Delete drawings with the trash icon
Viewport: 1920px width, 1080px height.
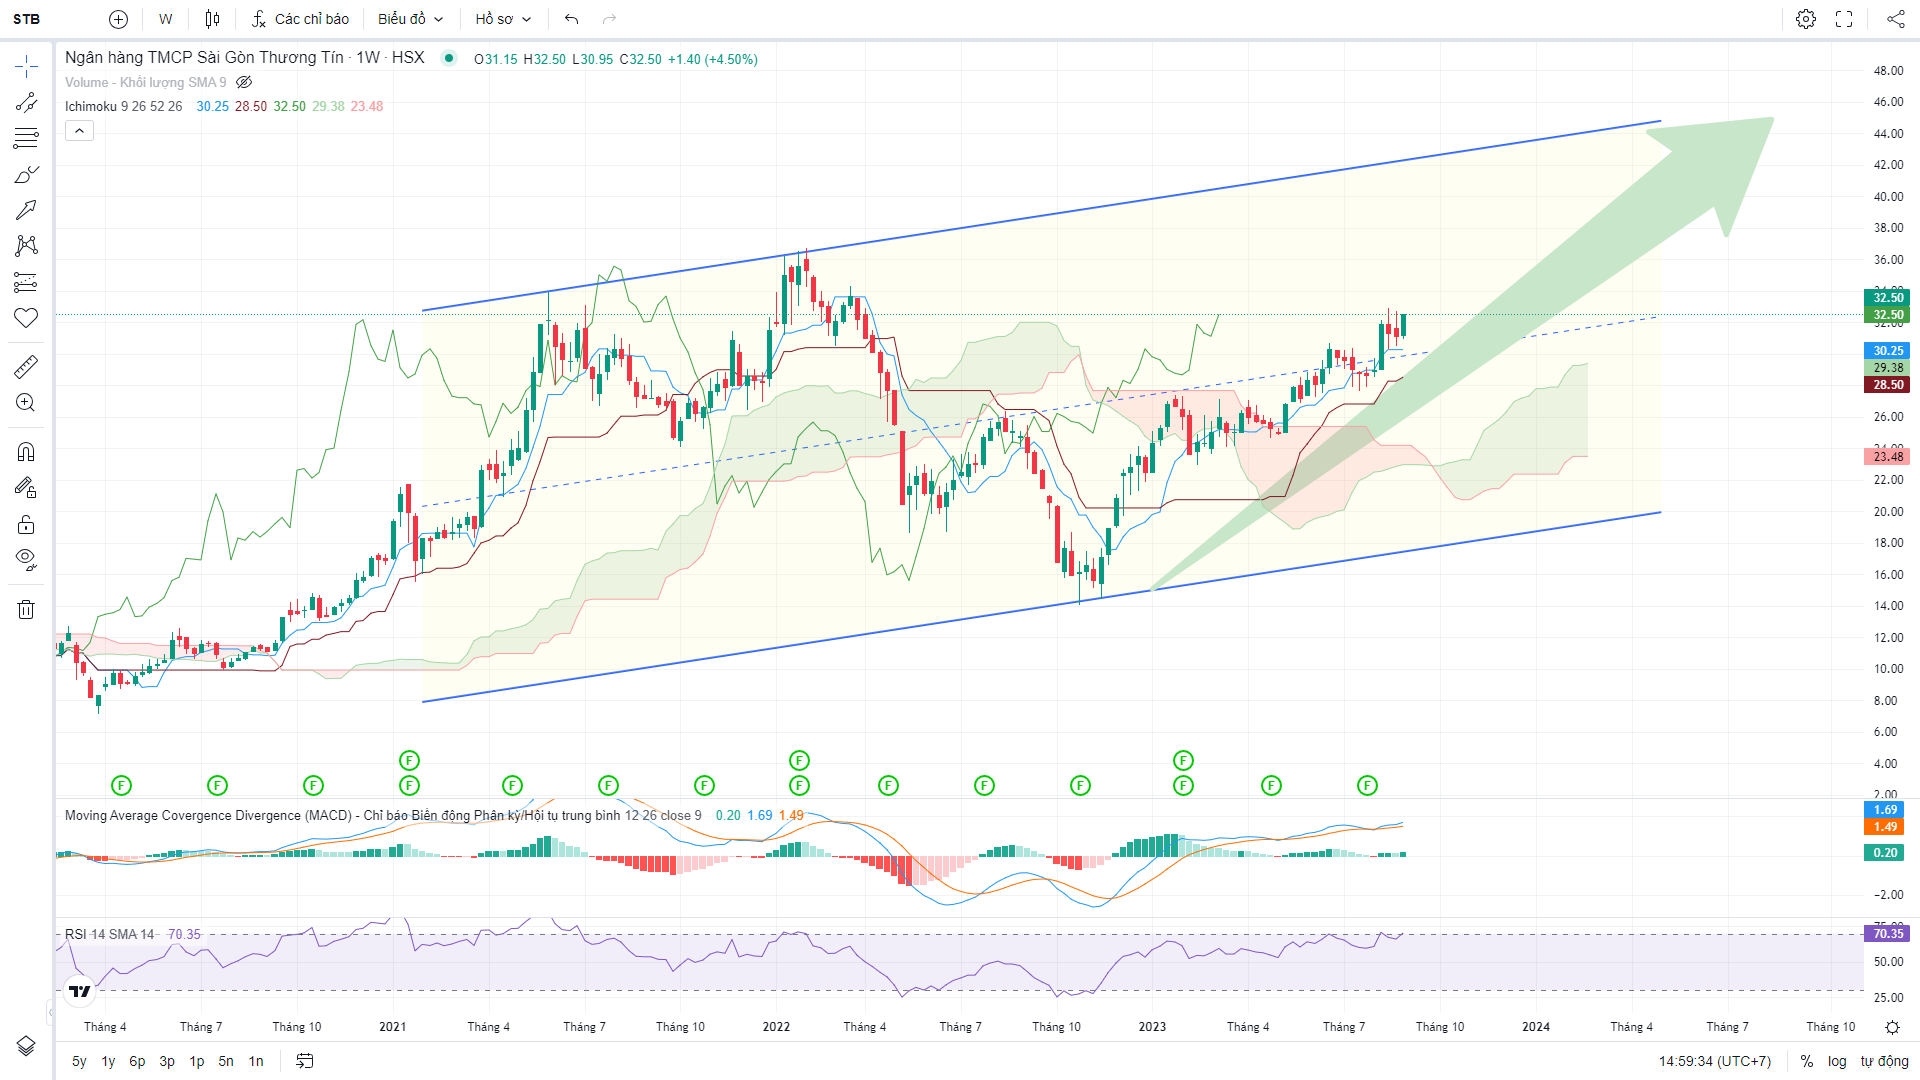[x=26, y=609]
